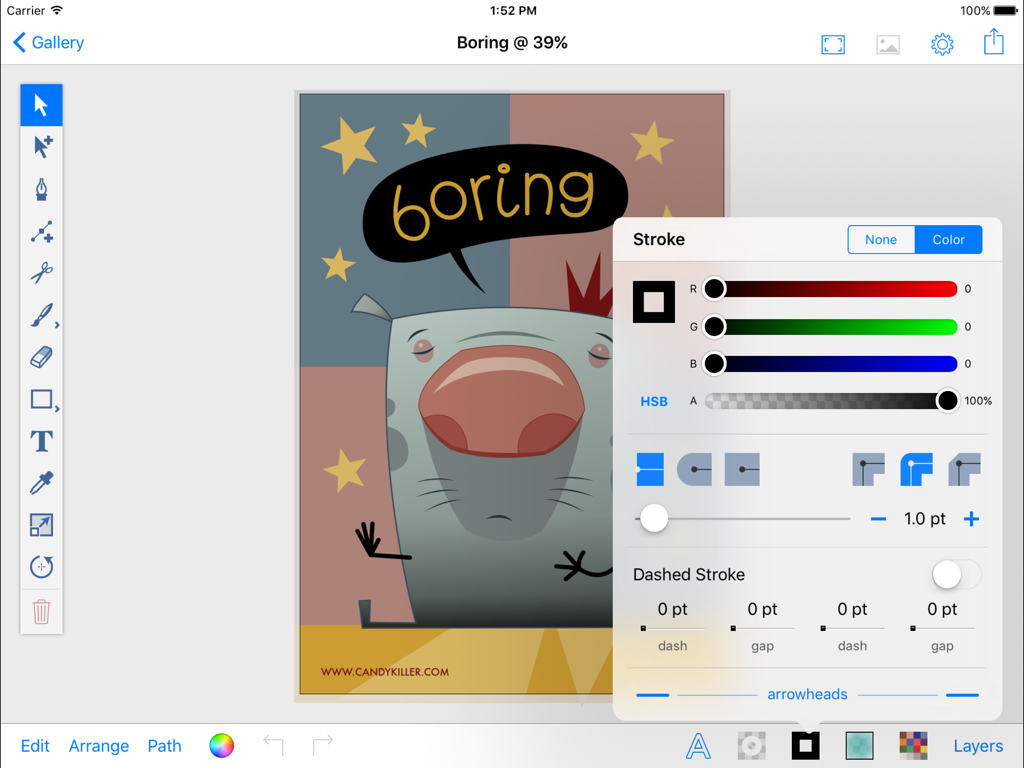Select the Pen tool
This screenshot has width=1024, height=768.
coord(41,189)
